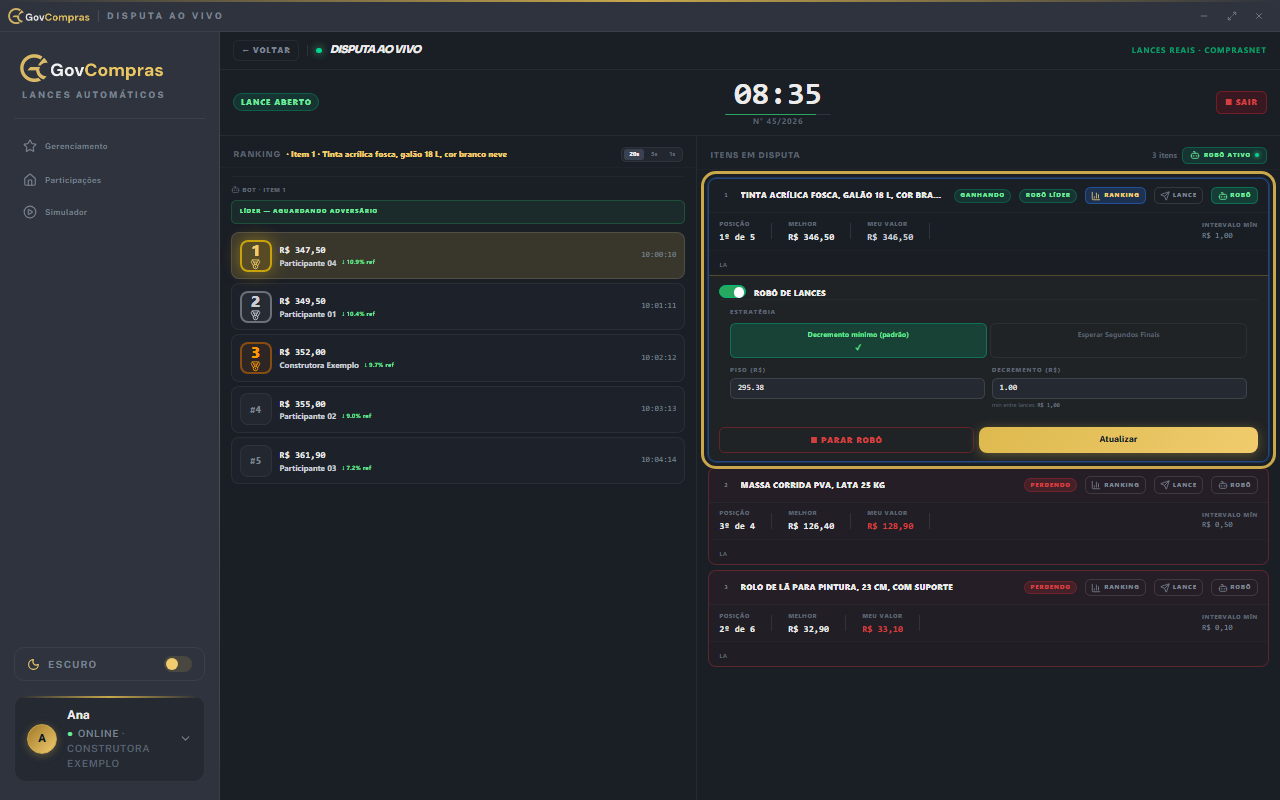The width and height of the screenshot is (1280, 800).
Task: Switch ranking refresh interval to 5s
Action: click(x=653, y=154)
